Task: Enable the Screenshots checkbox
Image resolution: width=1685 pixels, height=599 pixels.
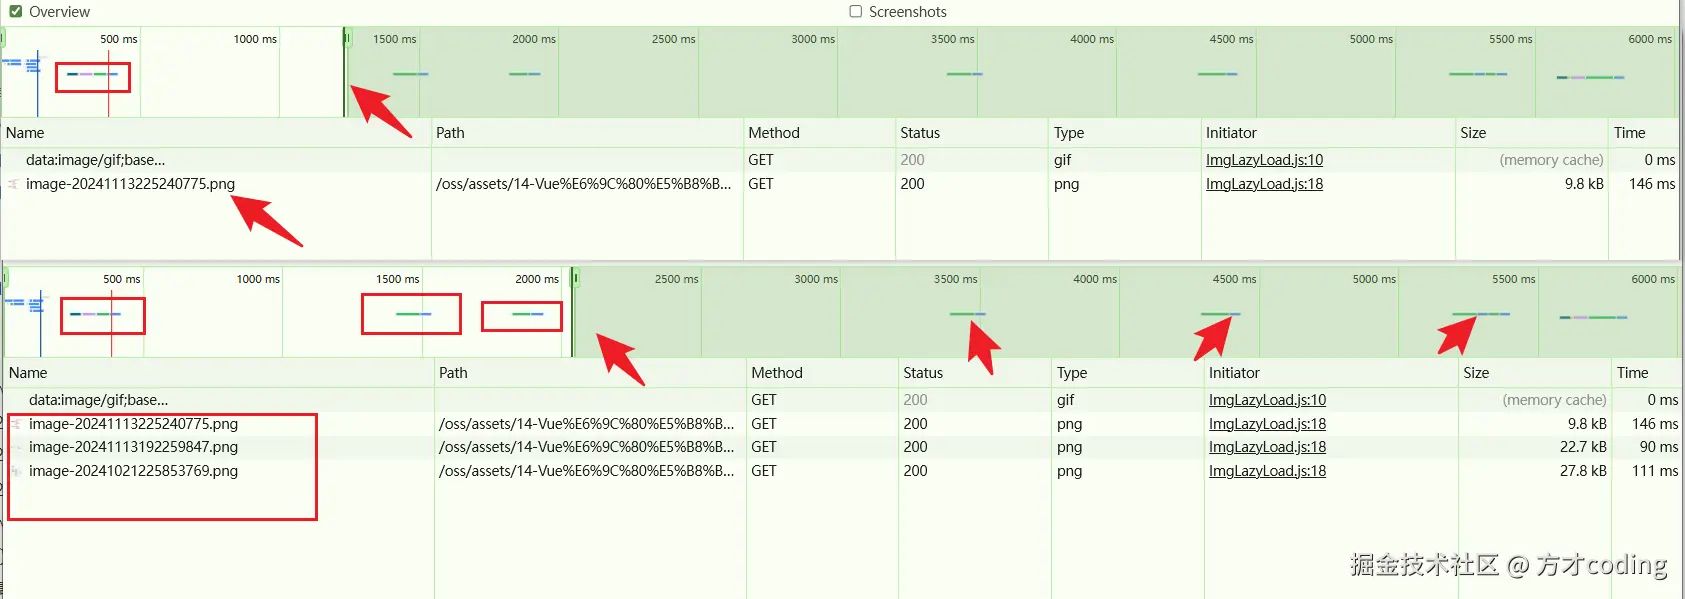Action: tap(855, 12)
